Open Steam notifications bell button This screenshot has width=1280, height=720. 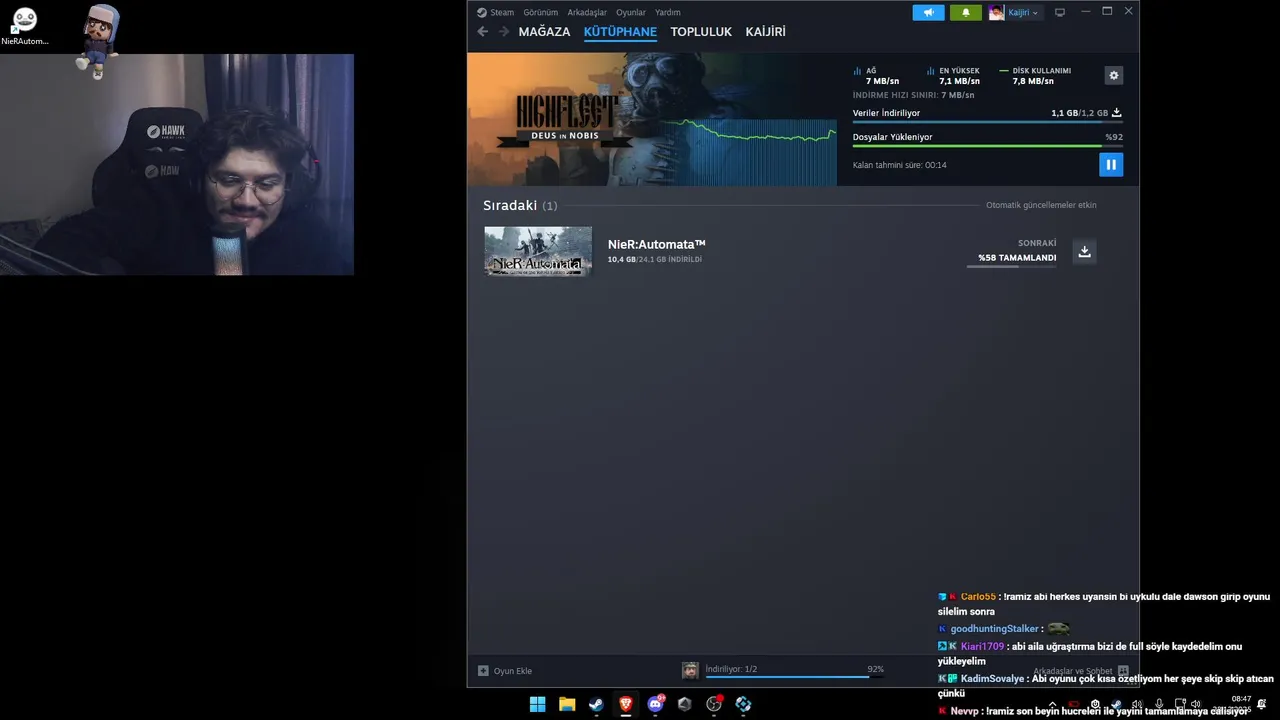coord(965,12)
